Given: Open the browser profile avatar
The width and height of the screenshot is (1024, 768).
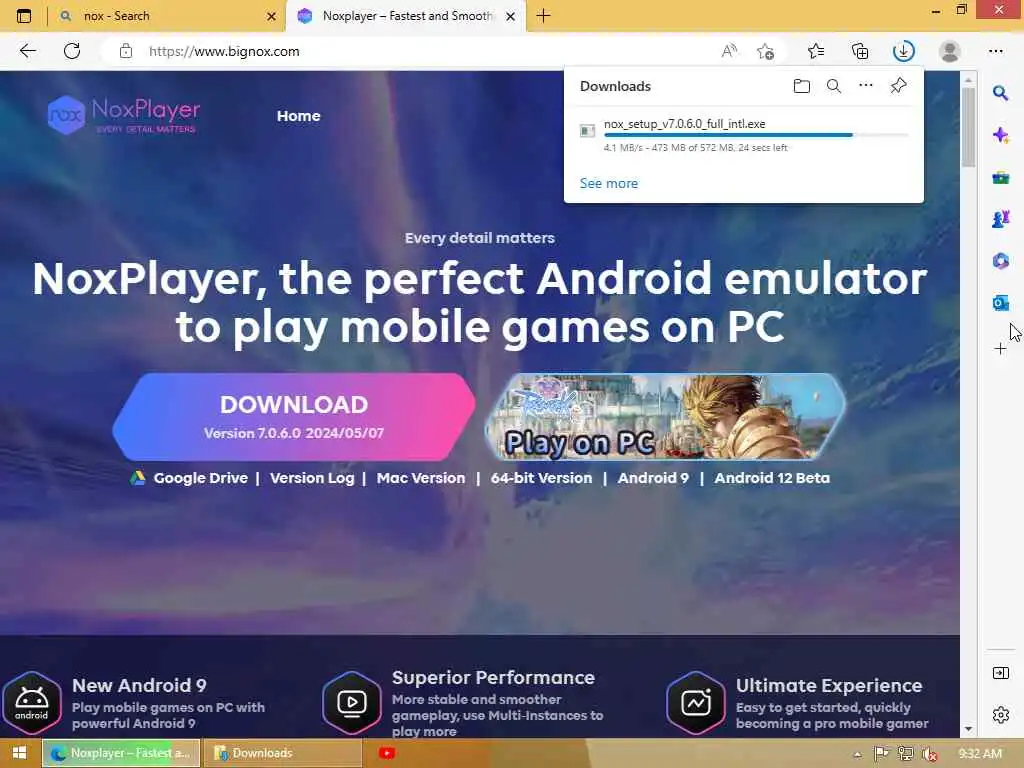Looking at the screenshot, I should click(950, 51).
